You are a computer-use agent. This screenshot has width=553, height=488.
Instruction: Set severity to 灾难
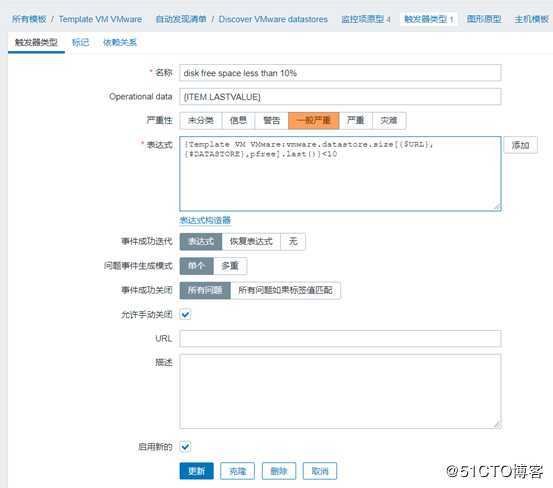tap(389, 121)
